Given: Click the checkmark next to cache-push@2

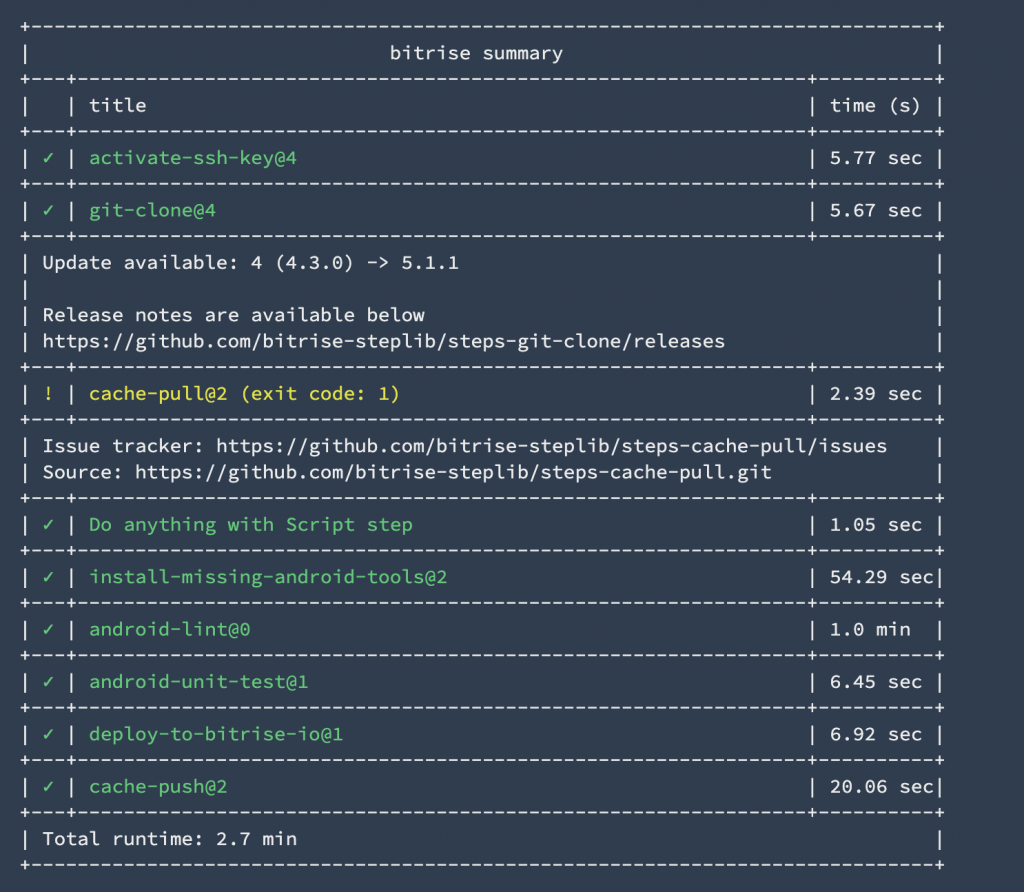Looking at the screenshot, I should [48, 787].
